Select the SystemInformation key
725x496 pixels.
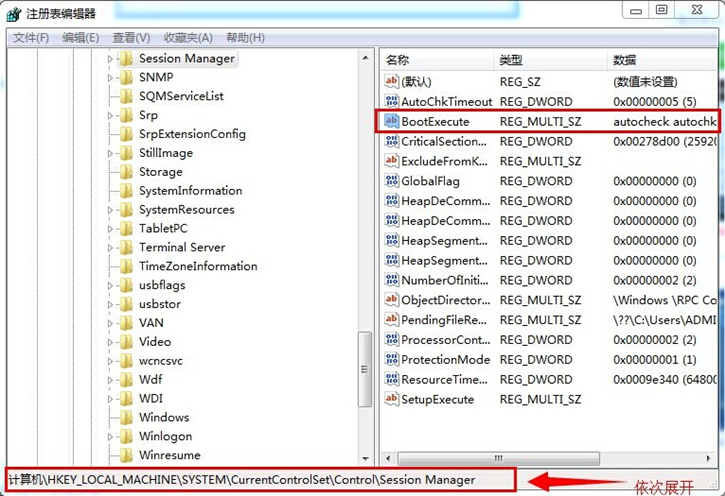[x=190, y=191]
